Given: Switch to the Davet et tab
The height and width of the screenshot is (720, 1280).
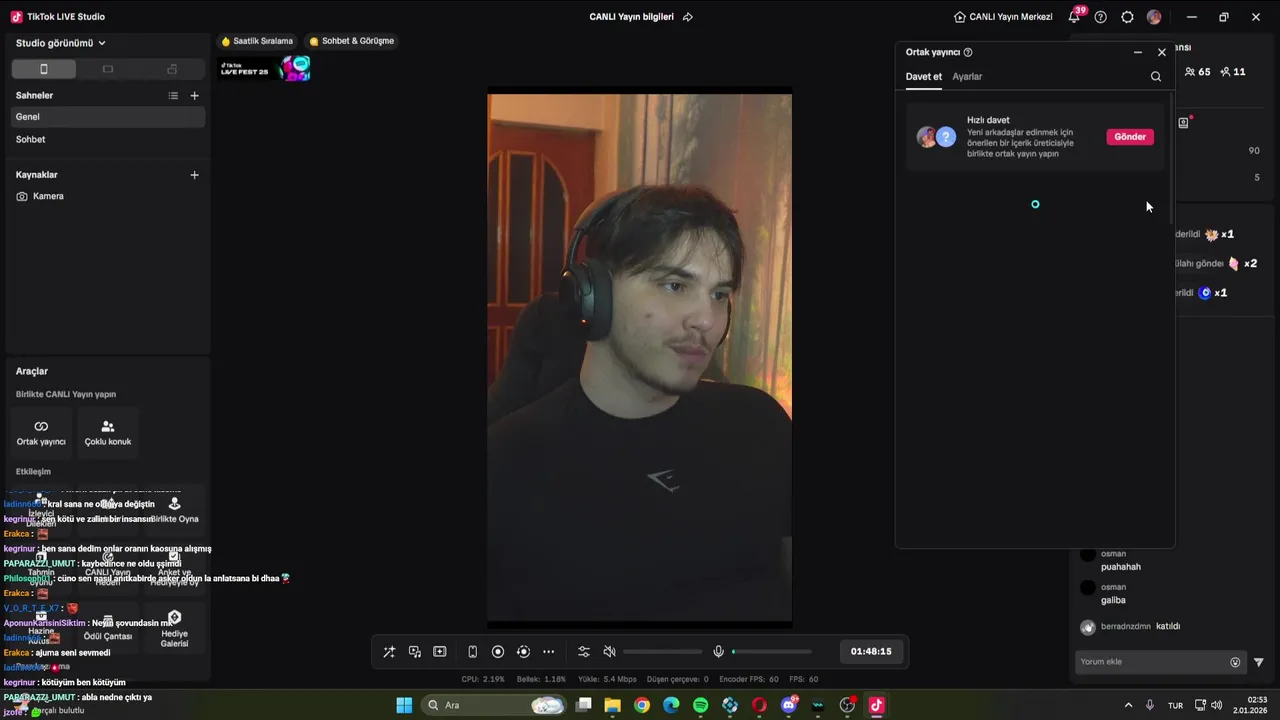Looking at the screenshot, I should (x=924, y=77).
